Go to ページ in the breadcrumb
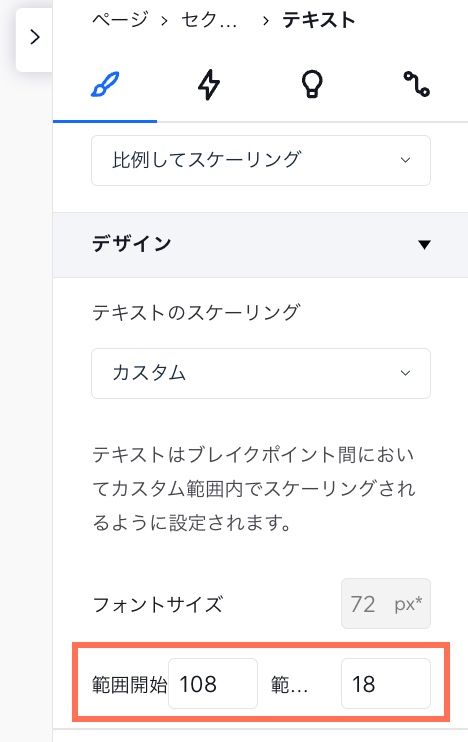This screenshot has width=468, height=742. point(120,20)
